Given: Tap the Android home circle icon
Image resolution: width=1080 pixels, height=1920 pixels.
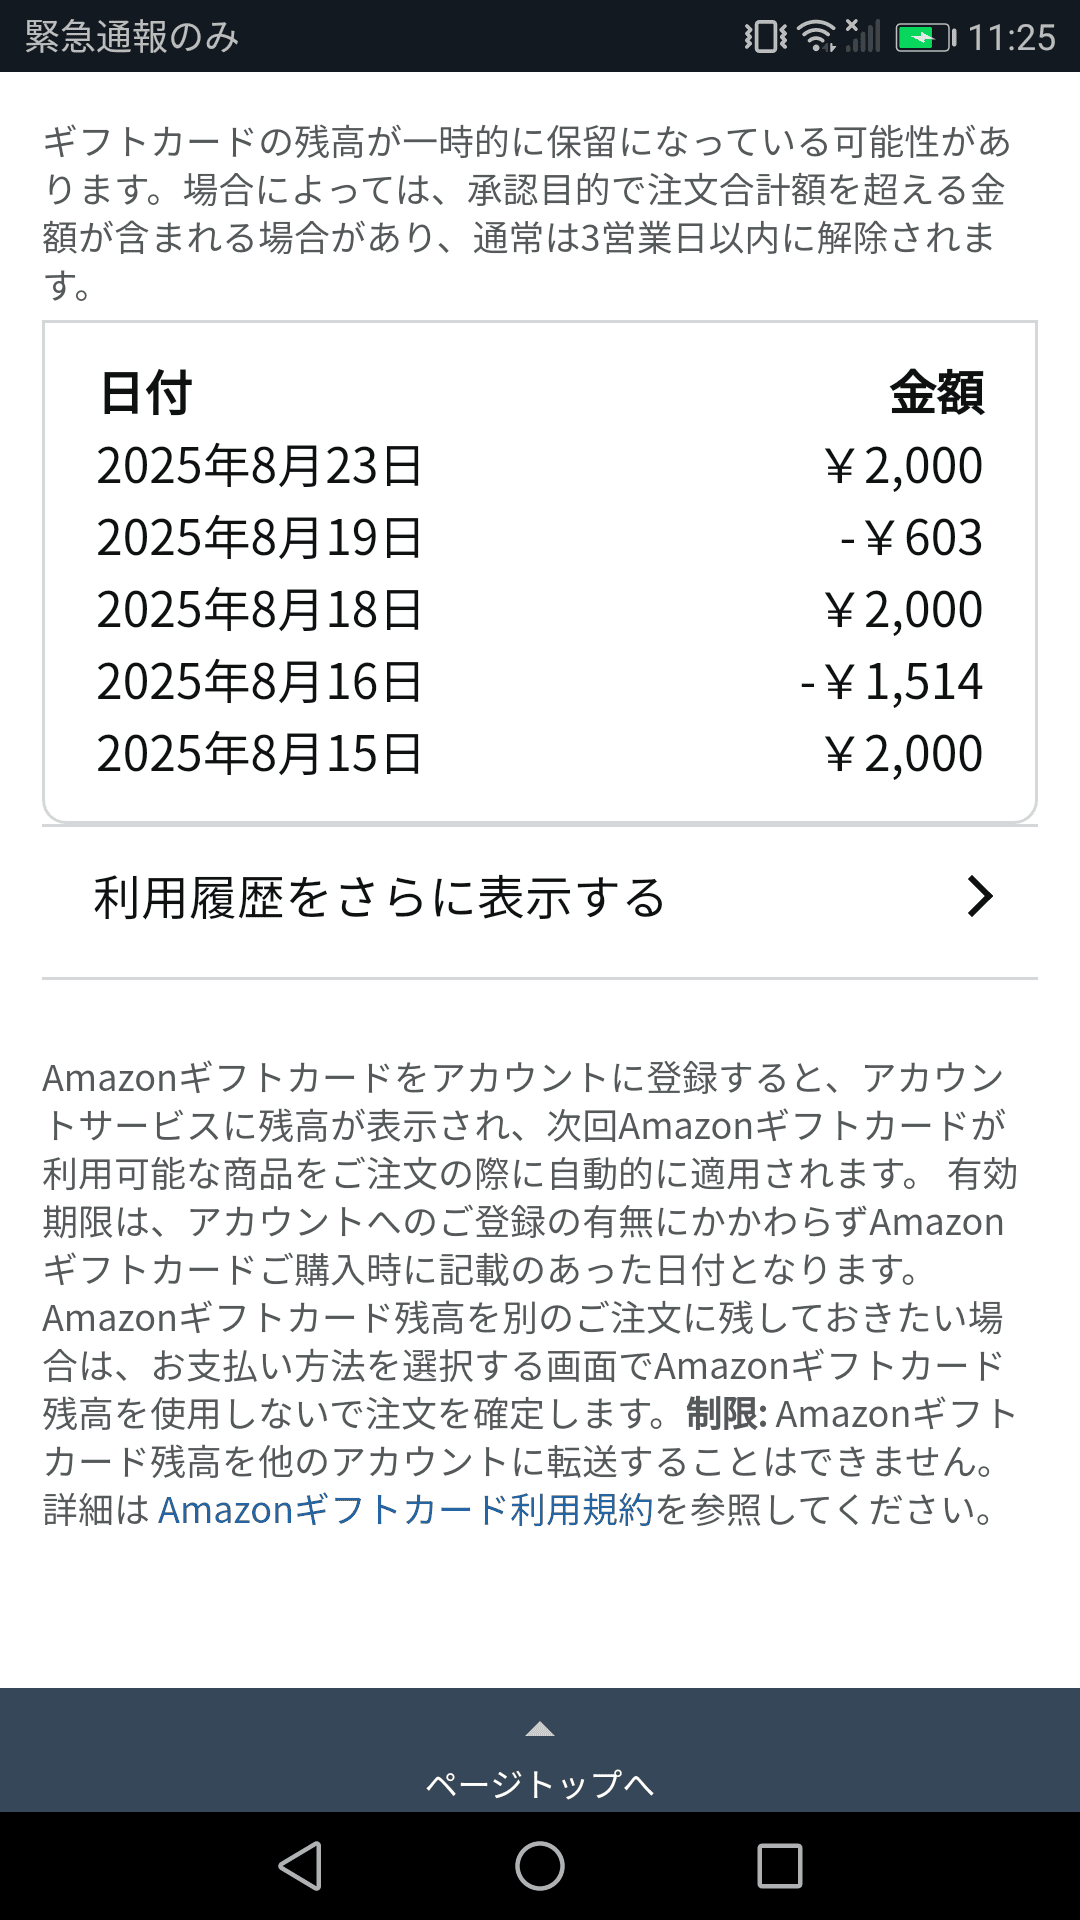Looking at the screenshot, I should click(x=540, y=1866).
